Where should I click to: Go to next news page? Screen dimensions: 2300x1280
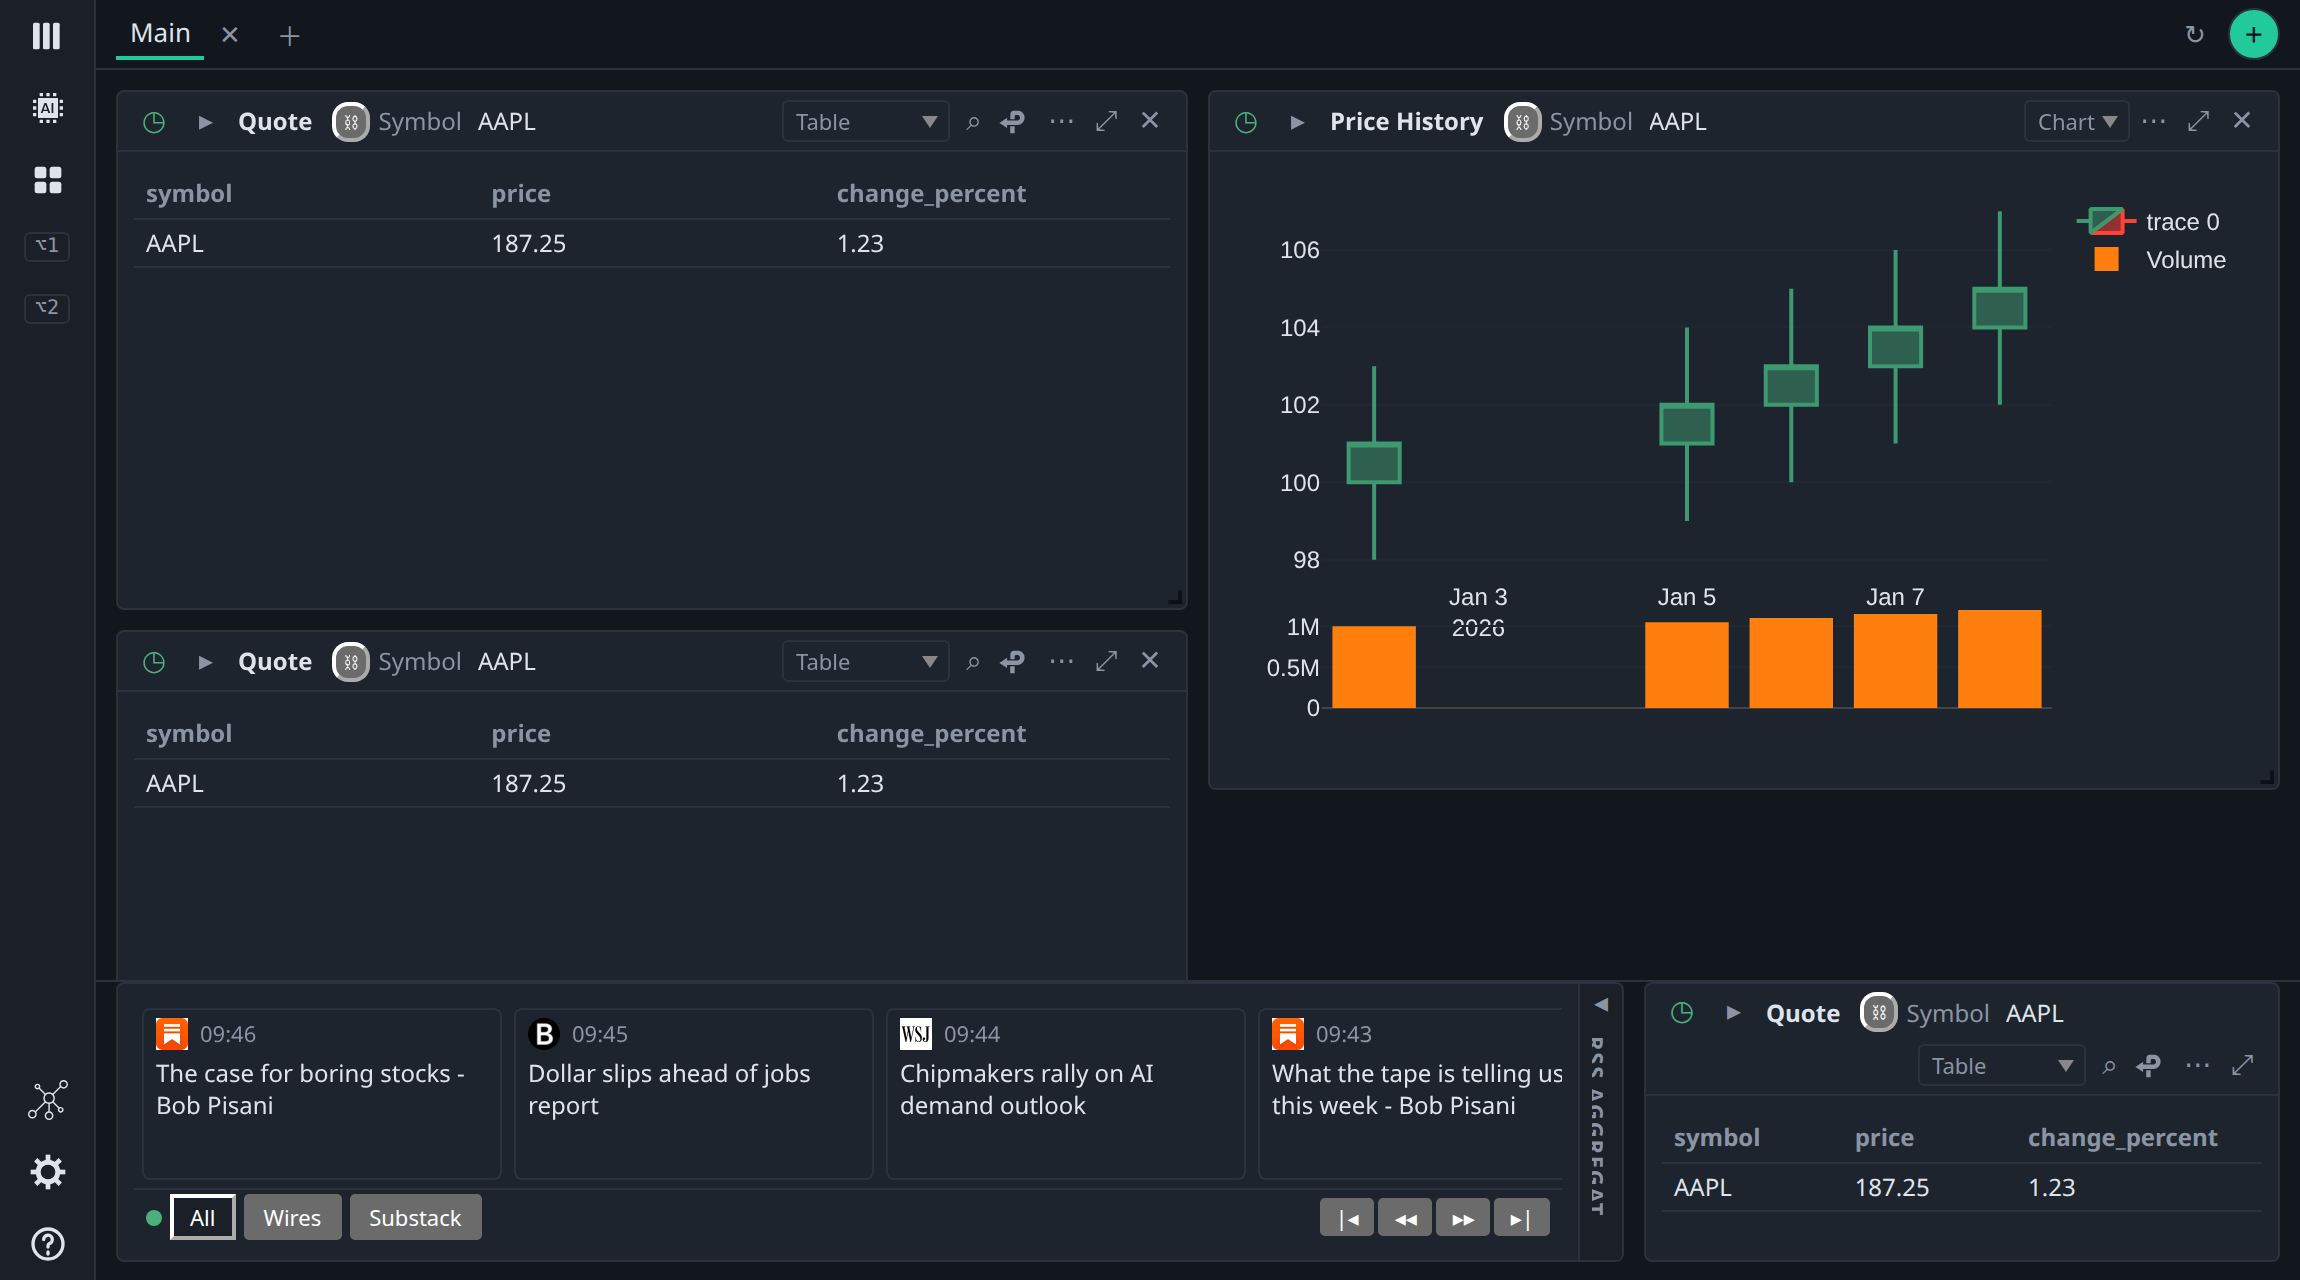coord(1463,1218)
